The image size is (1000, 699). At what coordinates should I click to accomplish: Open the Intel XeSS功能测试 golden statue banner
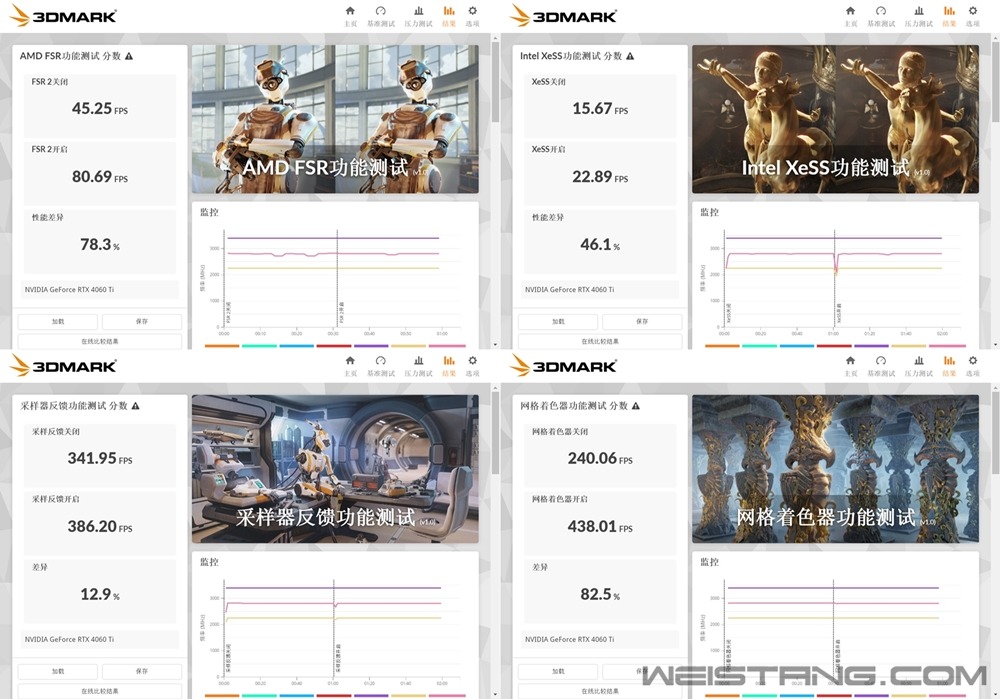click(835, 119)
